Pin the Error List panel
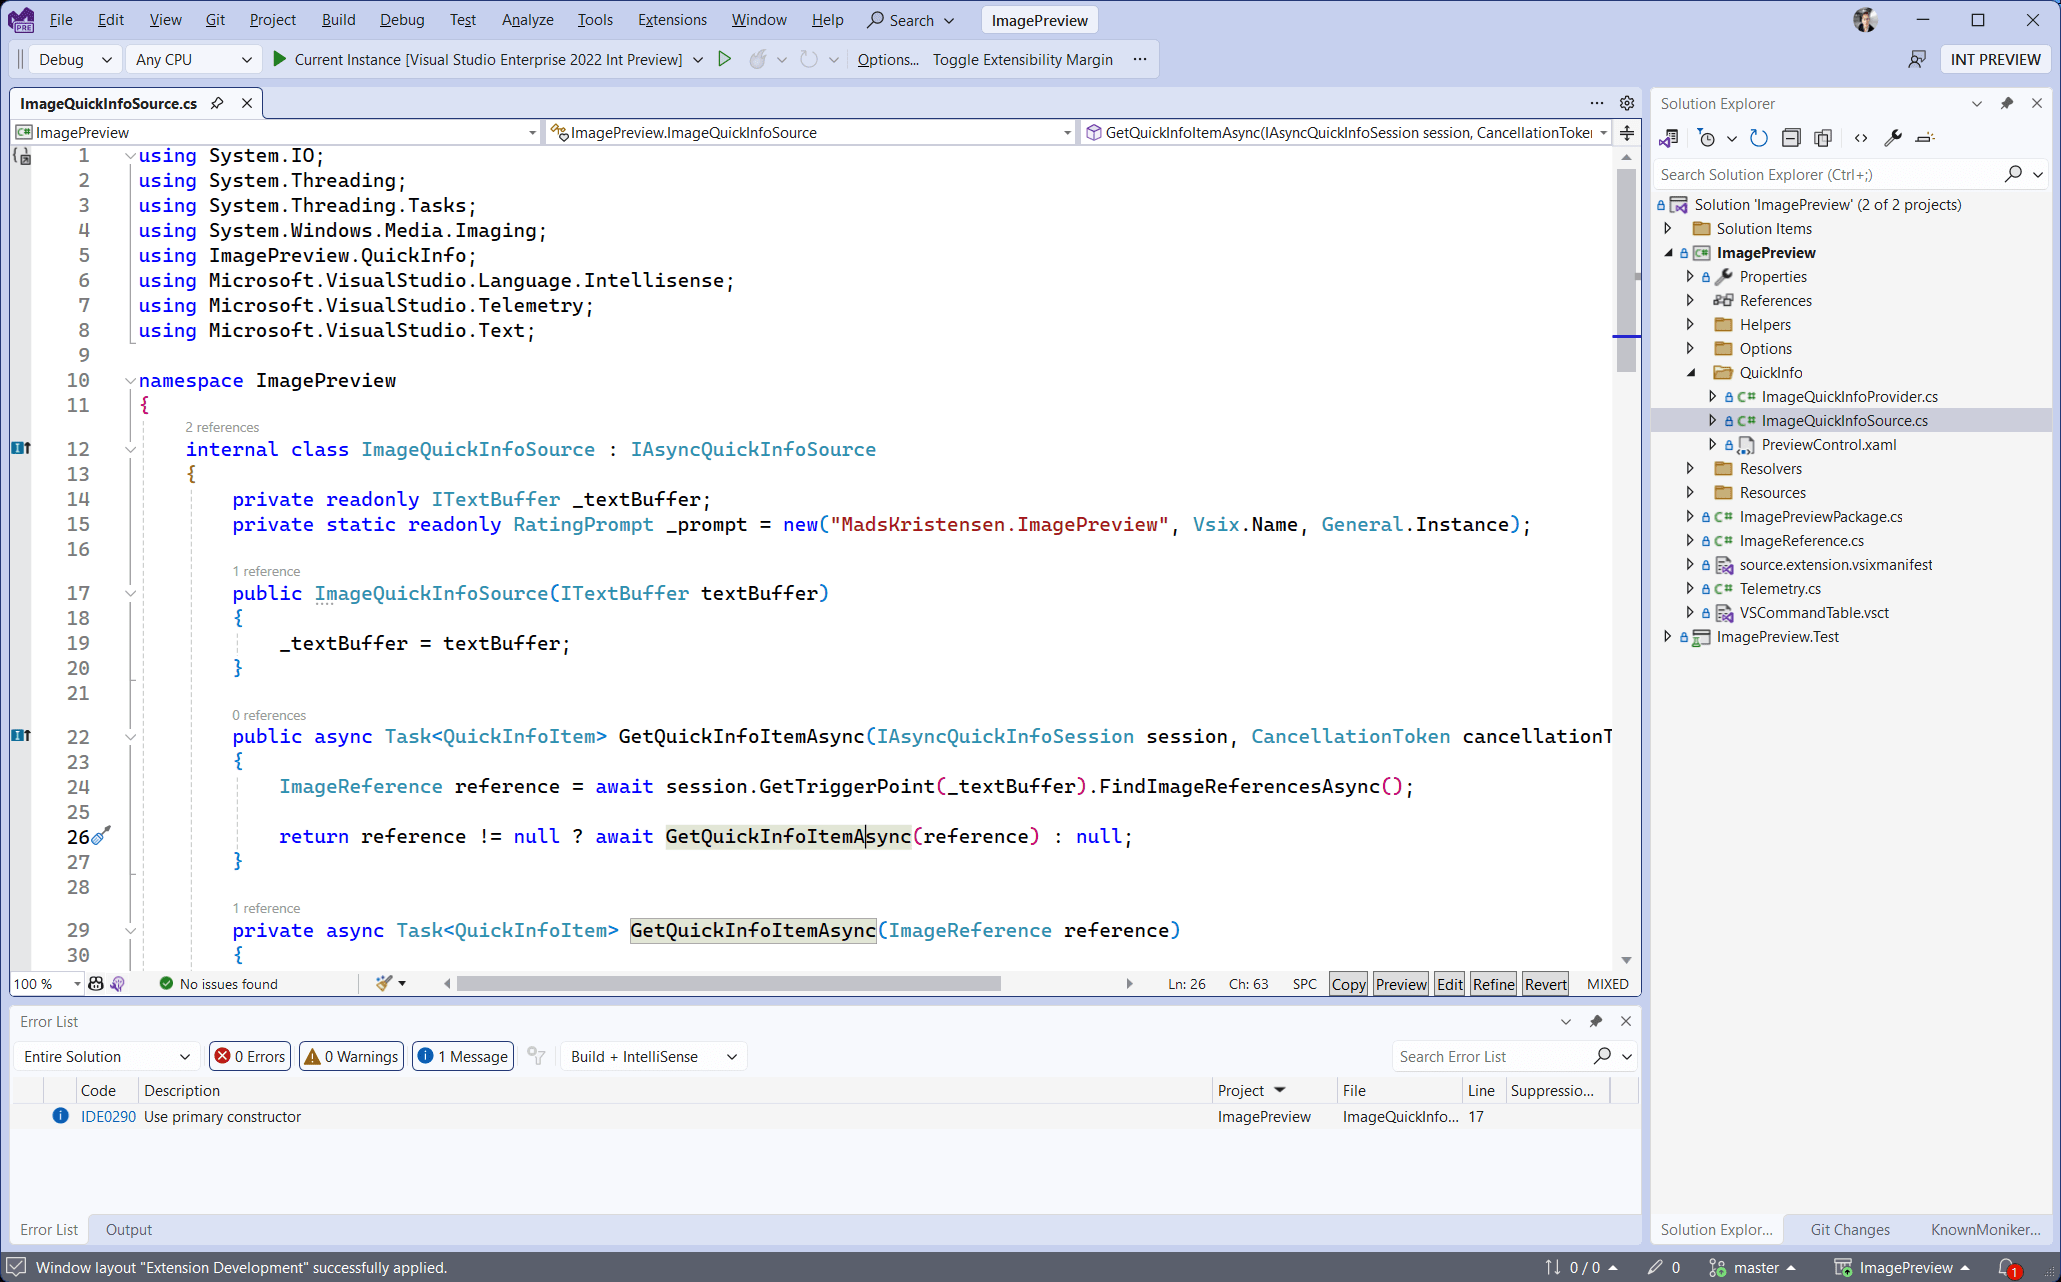Image resolution: width=2061 pixels, height=1282 pixels. pos(1595,1021)
